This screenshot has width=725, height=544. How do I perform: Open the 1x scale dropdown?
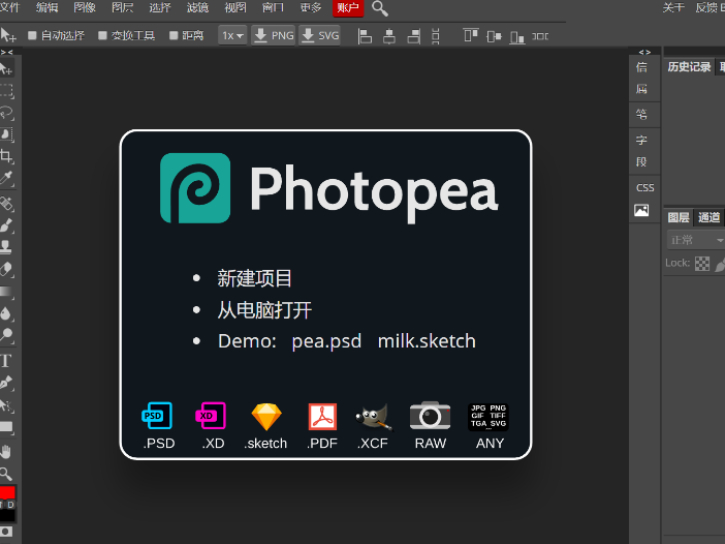click(232, 36)
